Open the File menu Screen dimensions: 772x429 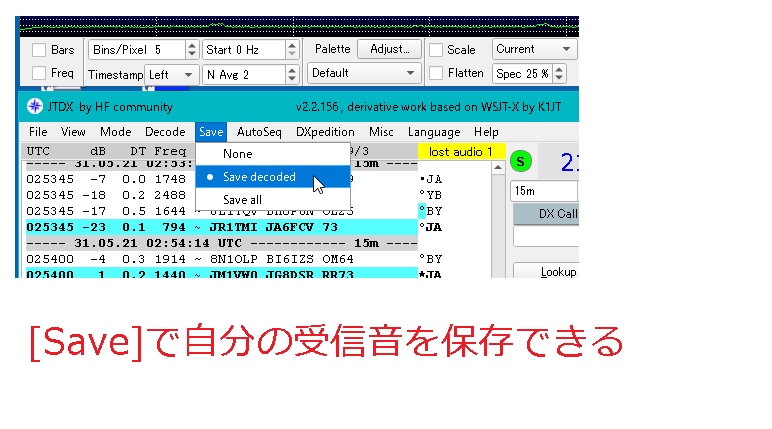pyautogui.click(x=38, y=132)
